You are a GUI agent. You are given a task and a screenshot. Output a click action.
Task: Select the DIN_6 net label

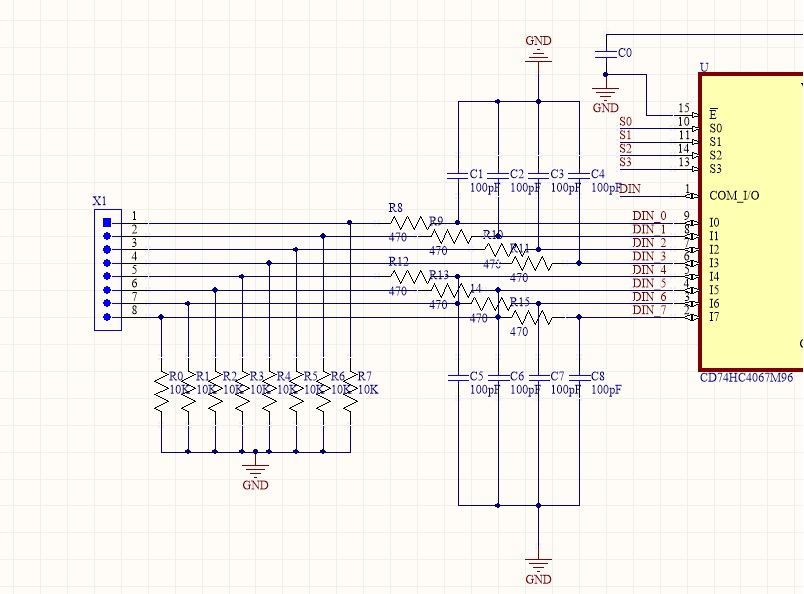click(649, 296)
